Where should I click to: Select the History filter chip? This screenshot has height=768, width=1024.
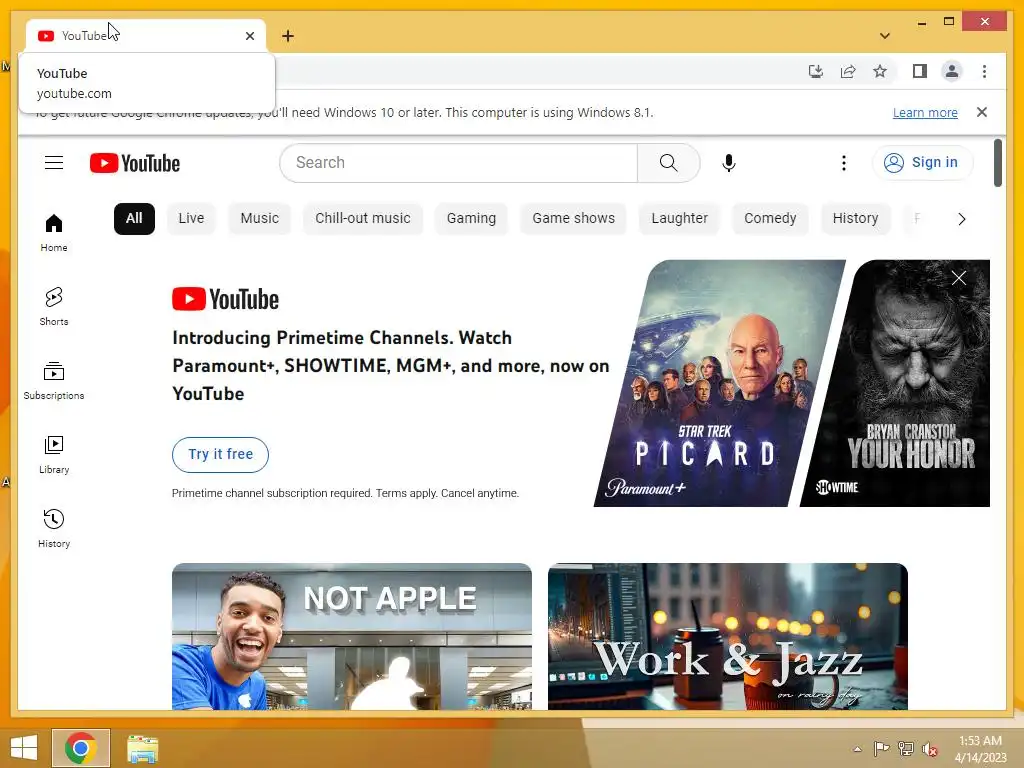tap(855, 218)
